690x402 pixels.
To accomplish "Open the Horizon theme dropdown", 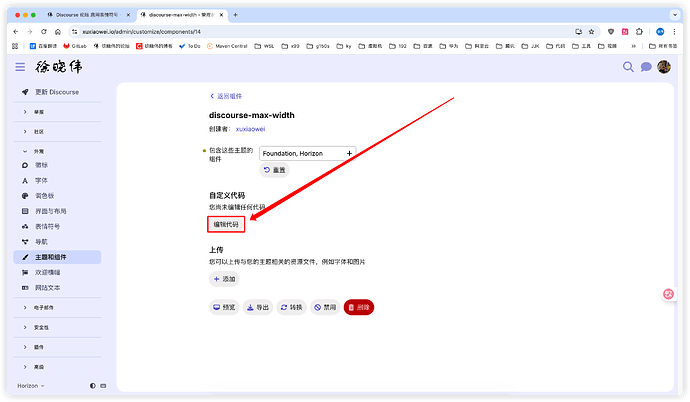I will click(x=34, y=385).
